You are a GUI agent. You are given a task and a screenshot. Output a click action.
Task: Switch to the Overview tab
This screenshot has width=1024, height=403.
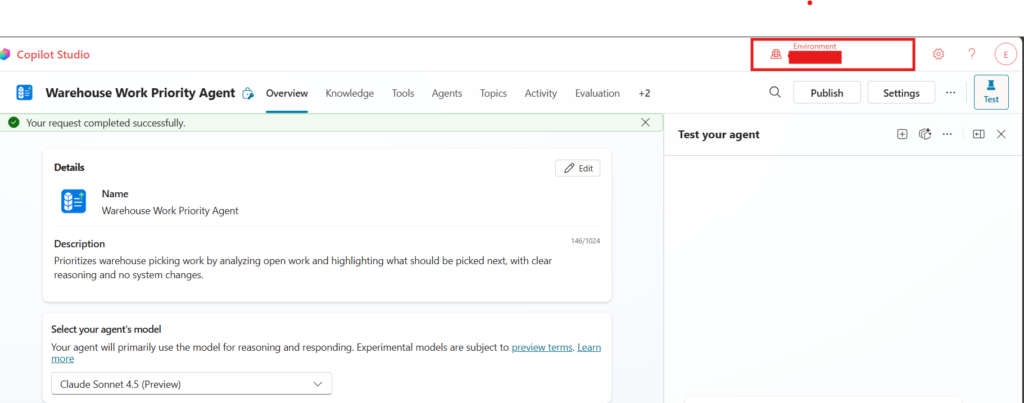[287, 93]
